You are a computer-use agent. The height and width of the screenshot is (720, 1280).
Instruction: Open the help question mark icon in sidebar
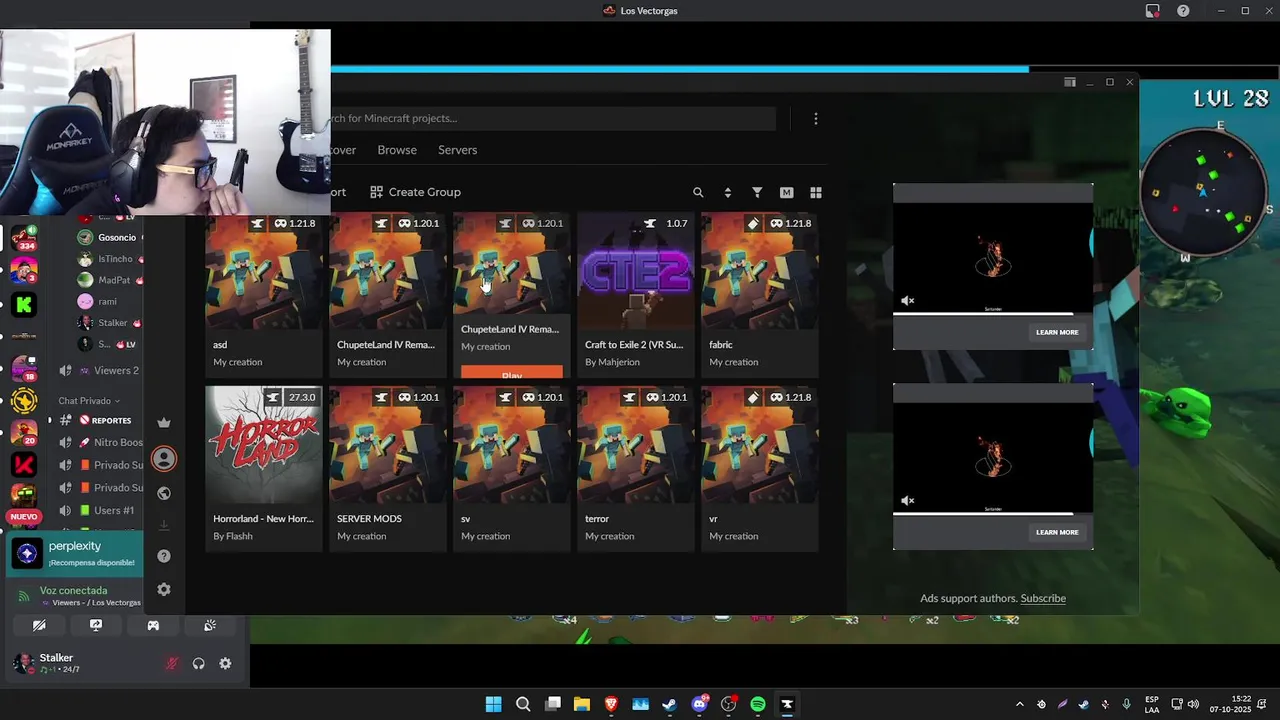coord(164,556)
